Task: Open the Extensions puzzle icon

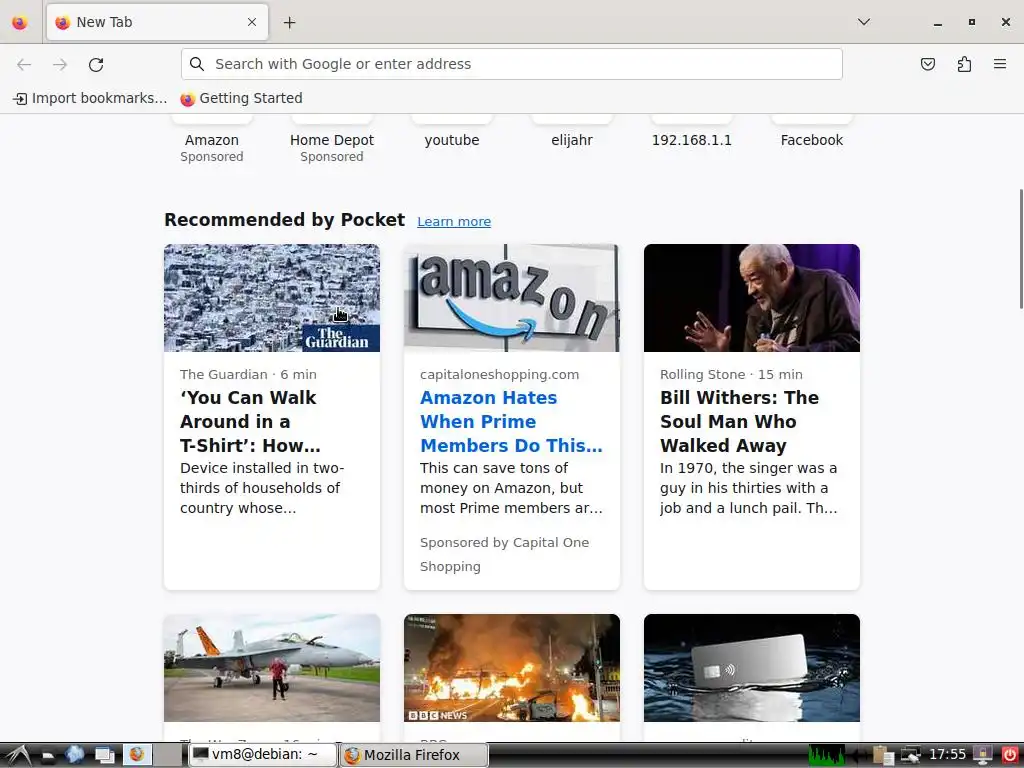Action: pyautogui.click(x=964, y=64)
